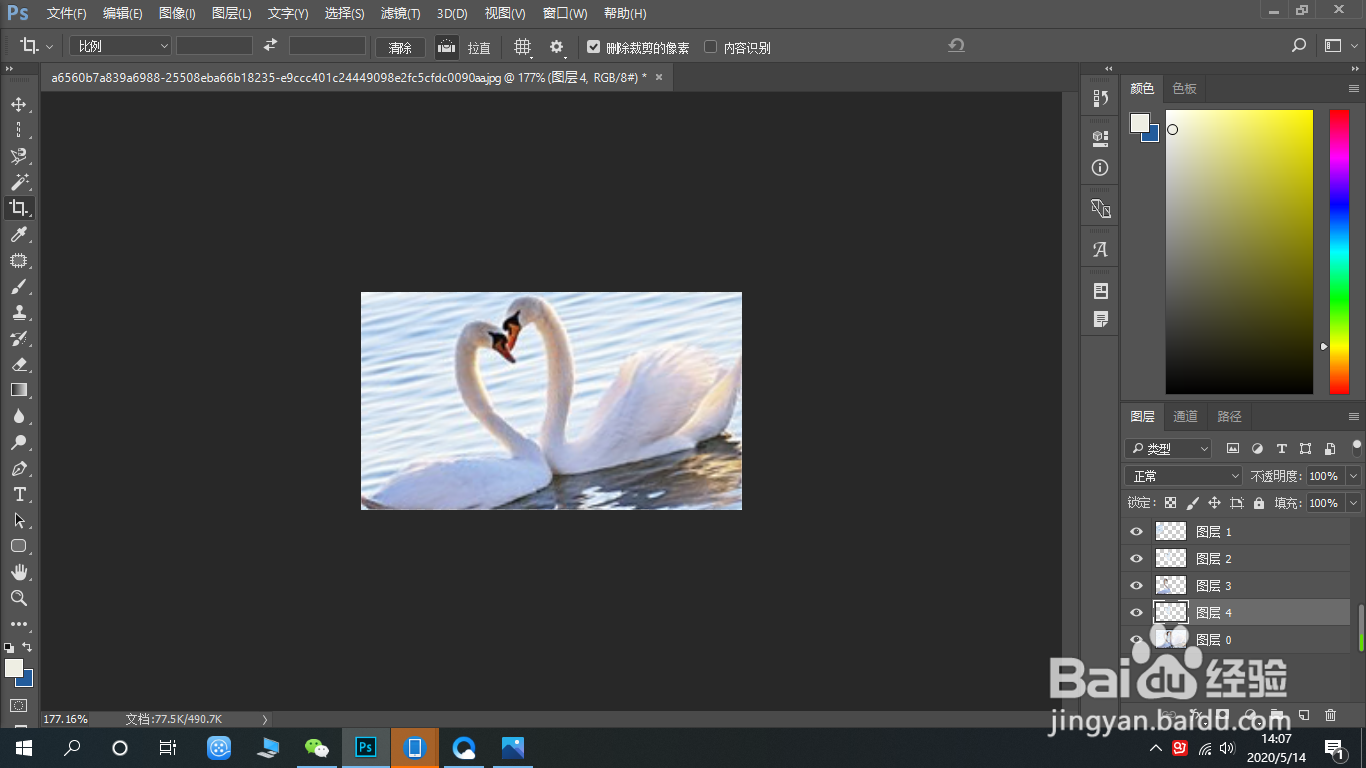The height and width of the screenshot is (768, 1366).
Task: Hide layer 图层 3 eye icon
Action: pyautogui.click(x=1136, y=586)
